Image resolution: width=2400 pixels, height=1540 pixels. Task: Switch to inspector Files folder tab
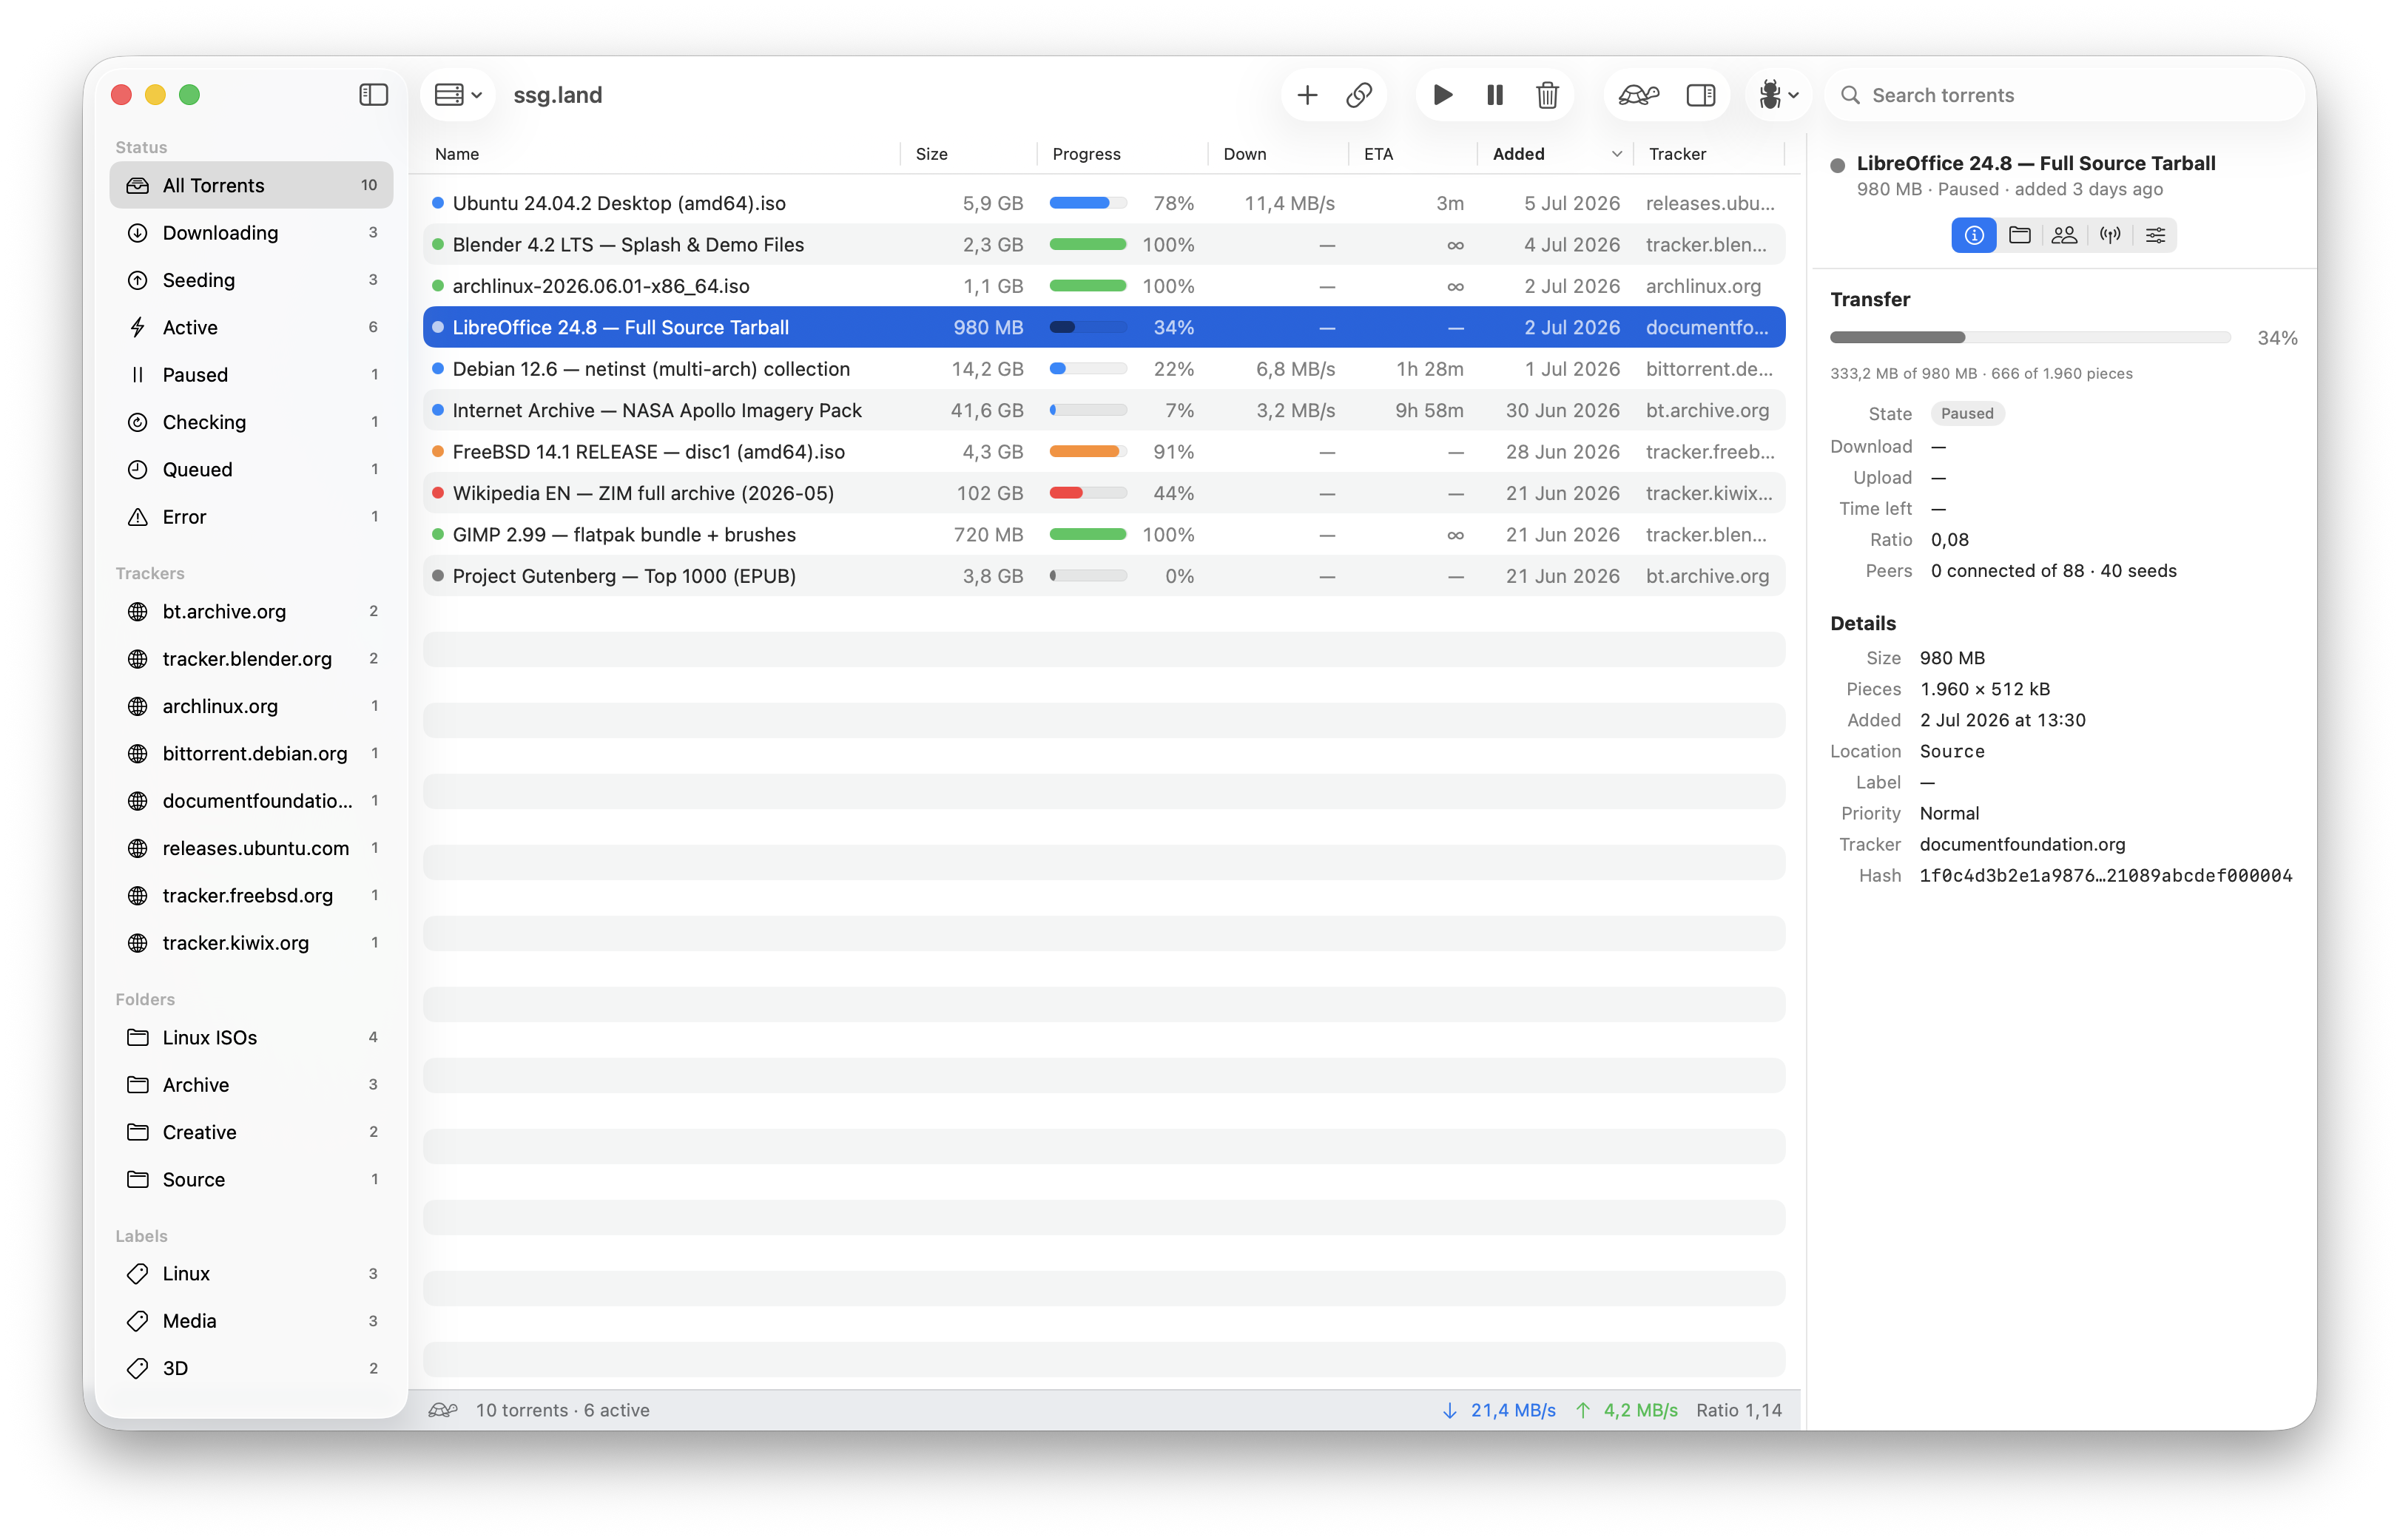point(2019,235)
